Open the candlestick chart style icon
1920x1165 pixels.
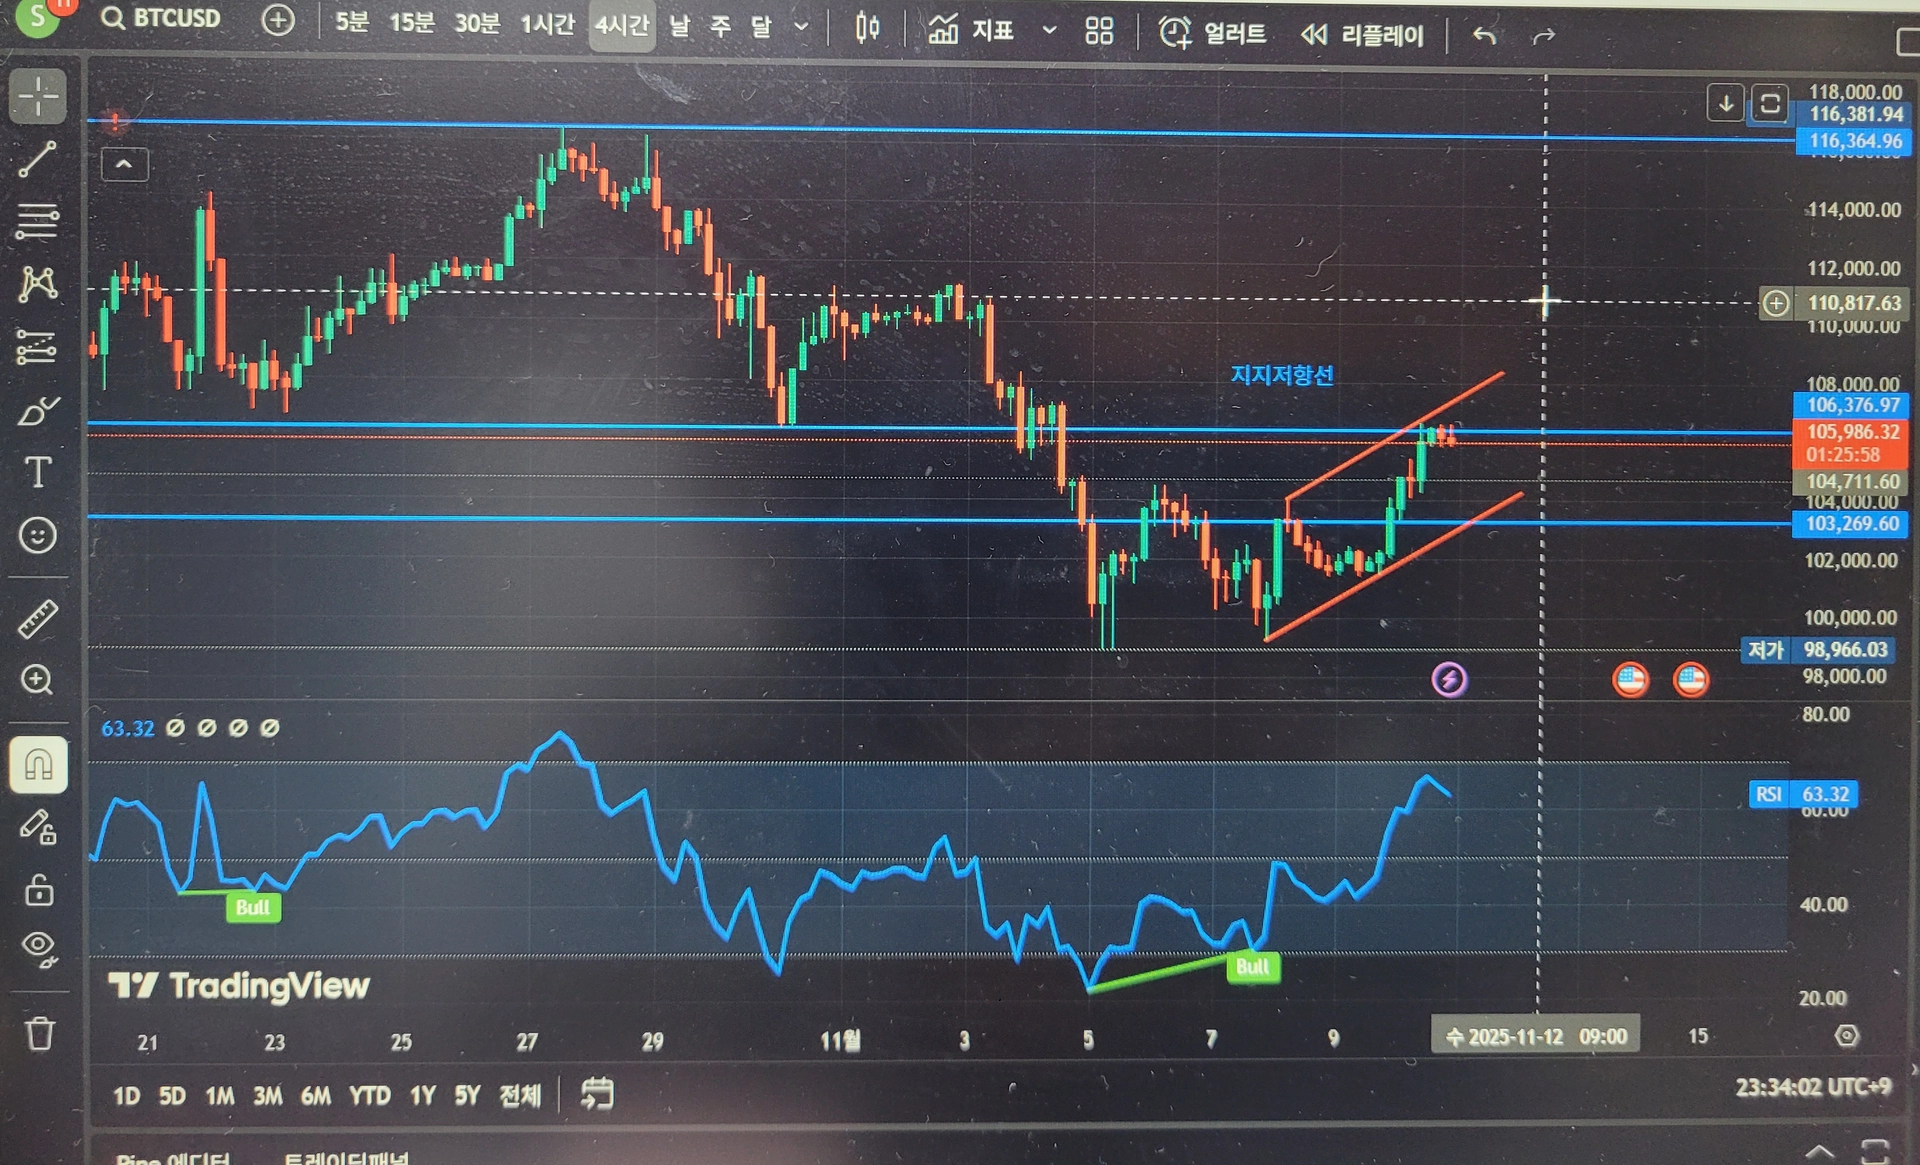pos(867,29)
